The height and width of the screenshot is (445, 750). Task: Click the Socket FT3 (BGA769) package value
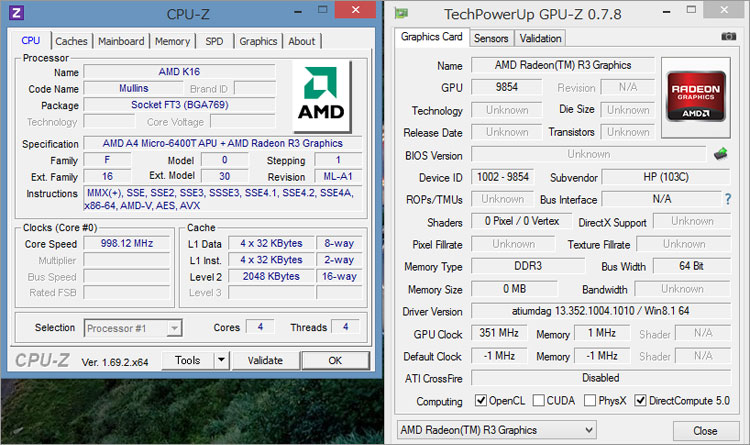click(x=179, y=105)
